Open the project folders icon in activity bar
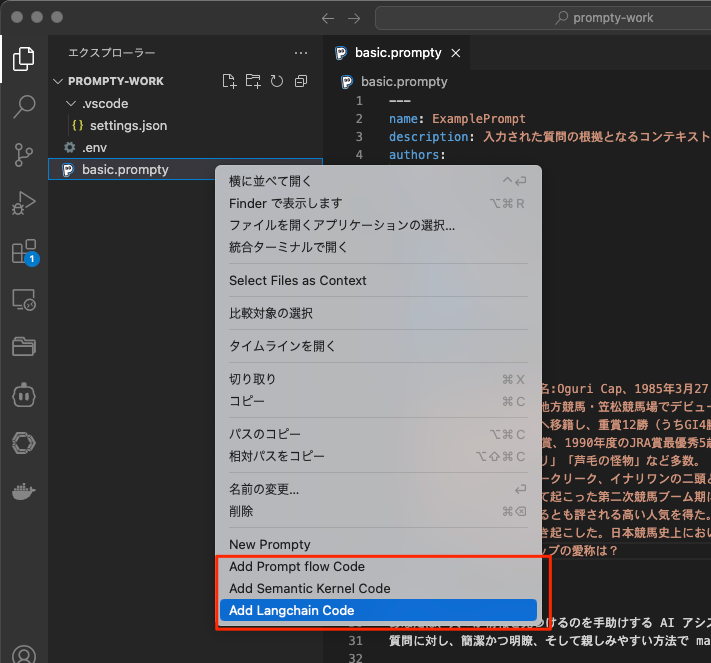The image size is (711, 663). (x=24, y=347)
